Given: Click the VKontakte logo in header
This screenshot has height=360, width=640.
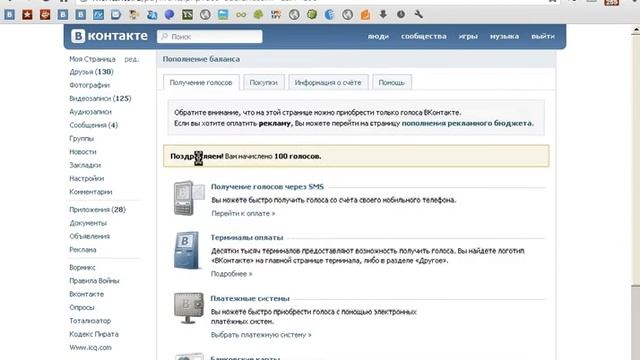Looking at the screenshot, I should [x=109, y=36].
